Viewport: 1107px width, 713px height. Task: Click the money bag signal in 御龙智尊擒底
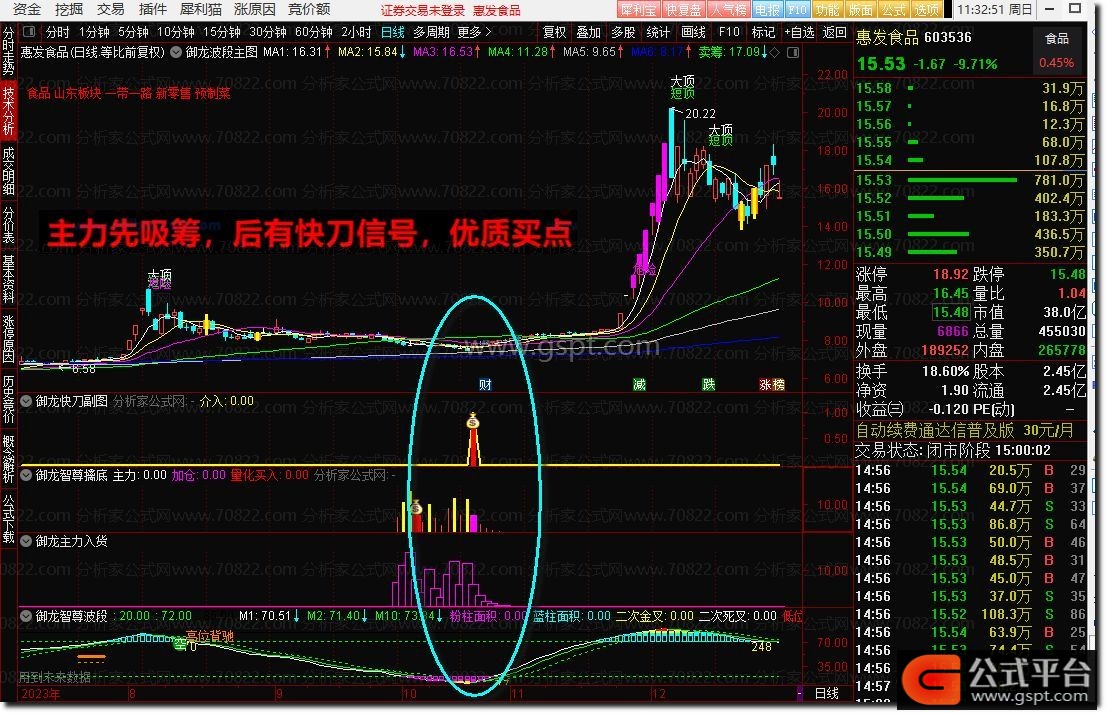(417, 507)
